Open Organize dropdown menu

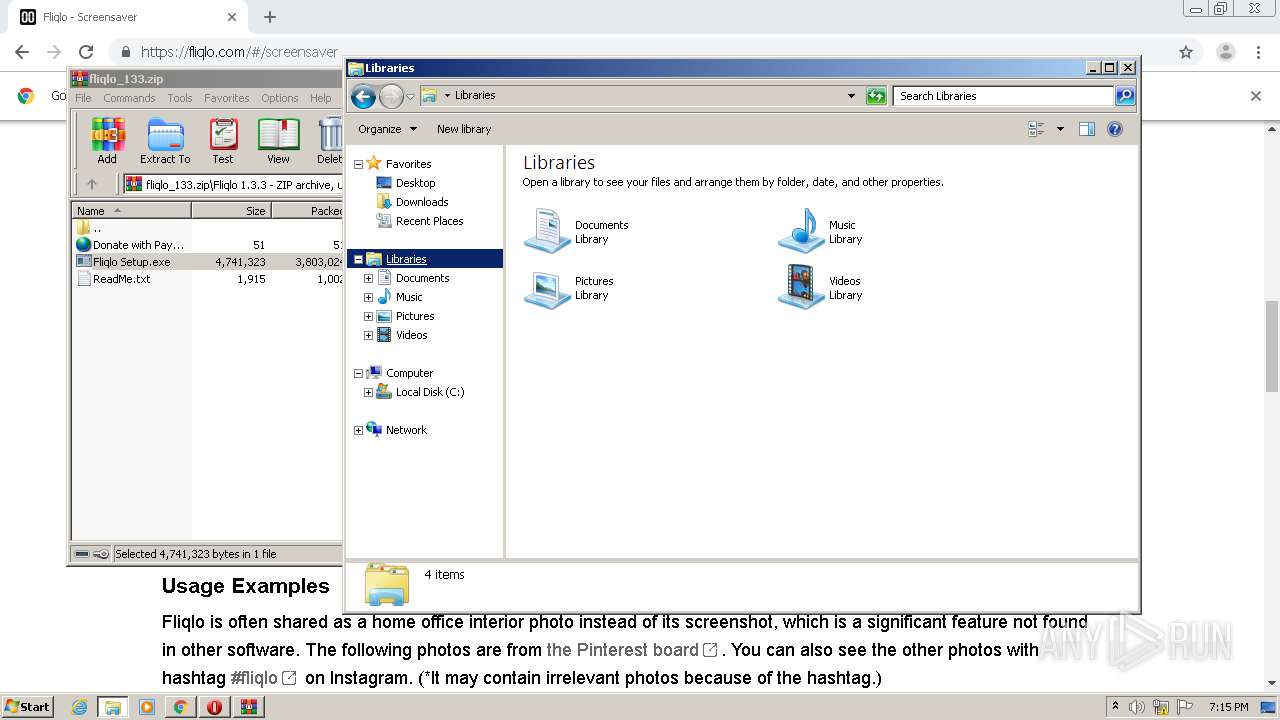pyautogui.click(x=387, y=129)
